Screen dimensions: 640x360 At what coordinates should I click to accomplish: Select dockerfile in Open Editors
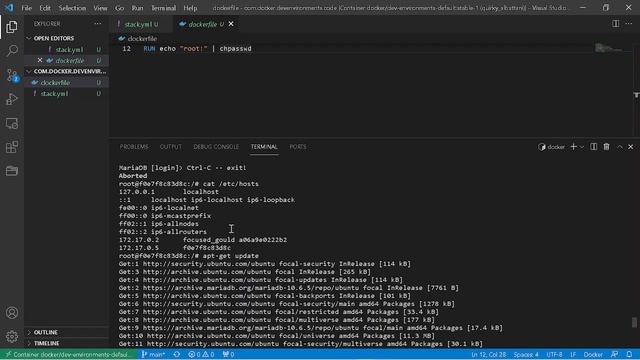coord(66,60)
